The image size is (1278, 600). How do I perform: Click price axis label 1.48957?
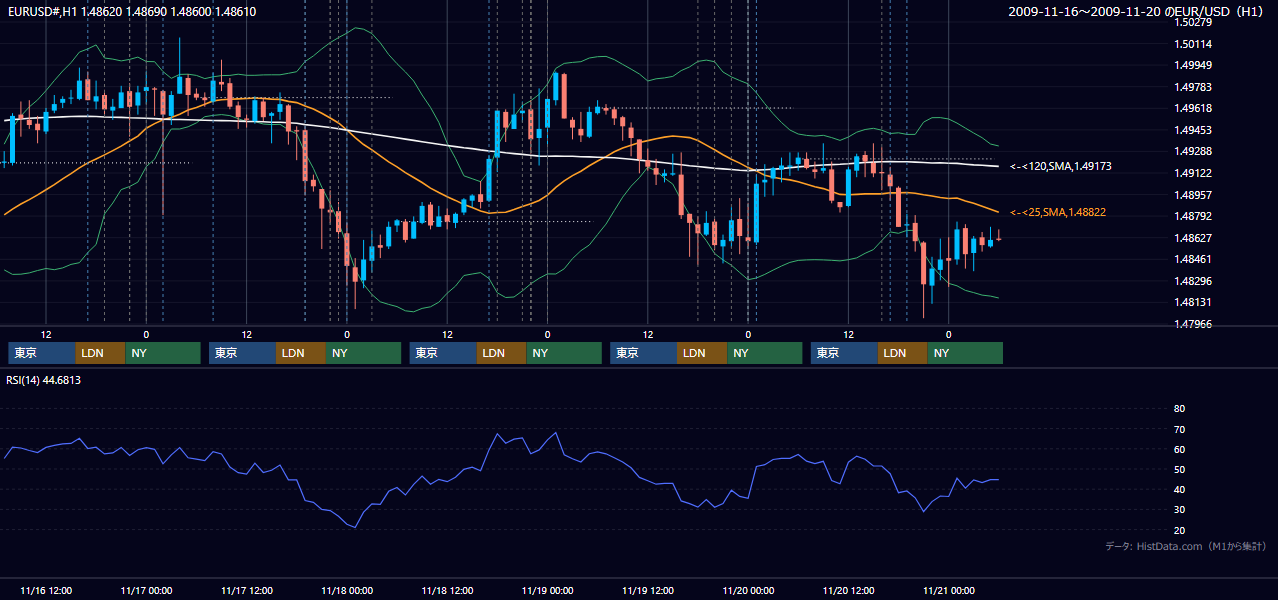[x=1193, y=195]
